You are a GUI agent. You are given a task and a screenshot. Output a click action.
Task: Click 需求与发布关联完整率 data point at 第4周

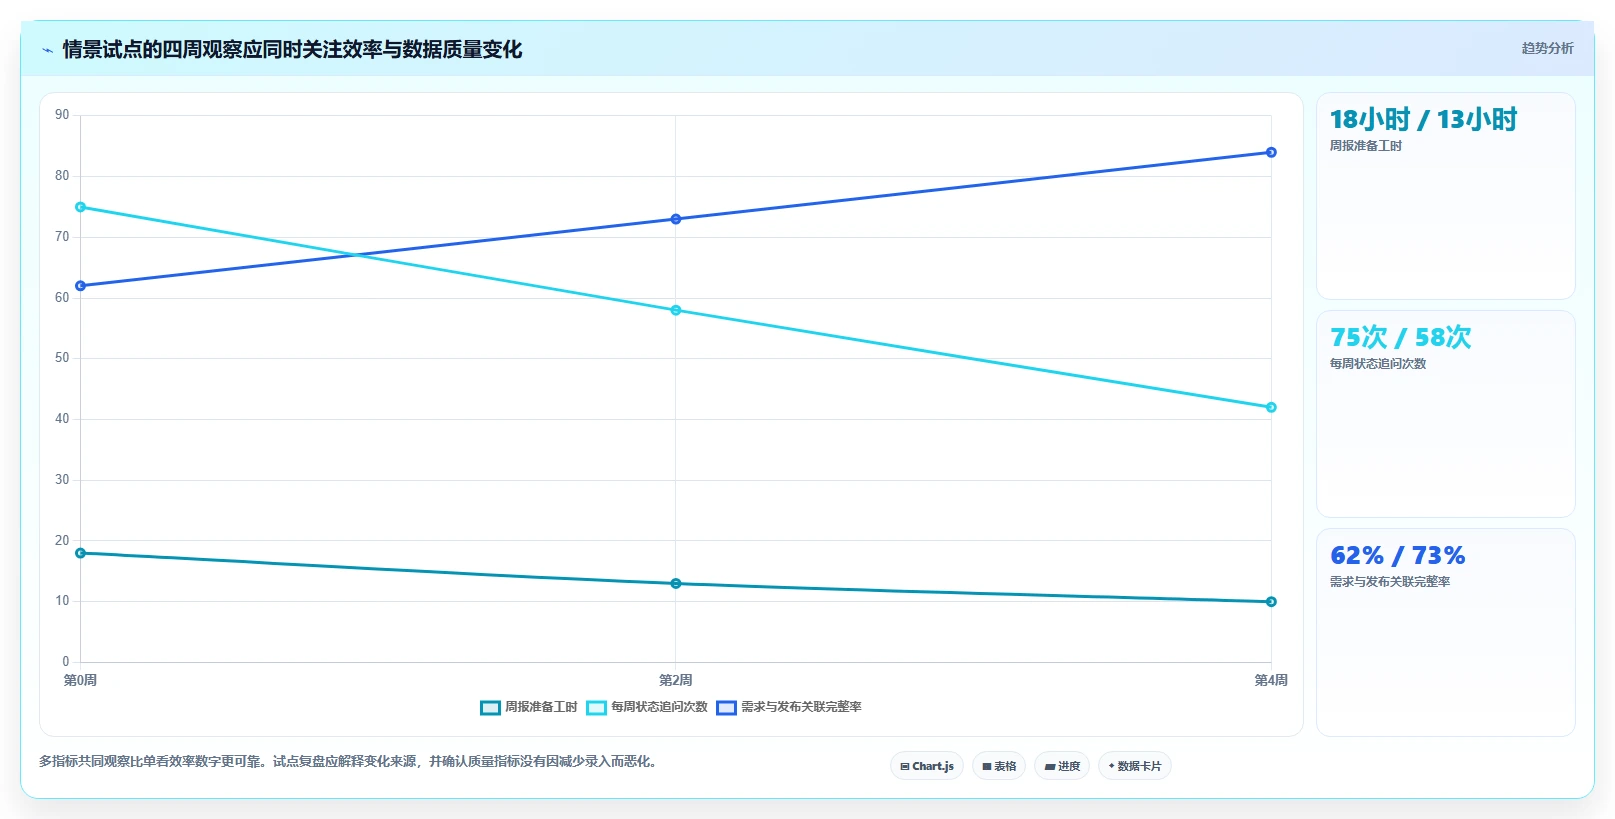tap(1271, 152)
